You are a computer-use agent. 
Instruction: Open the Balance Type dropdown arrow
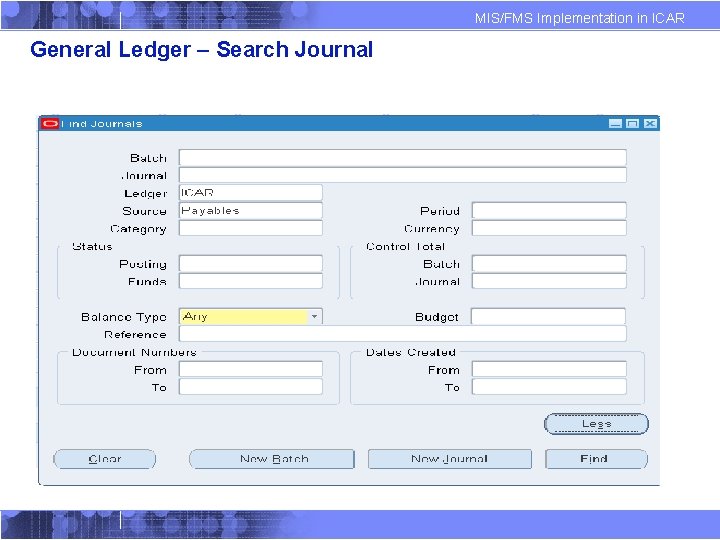(315, 316)
